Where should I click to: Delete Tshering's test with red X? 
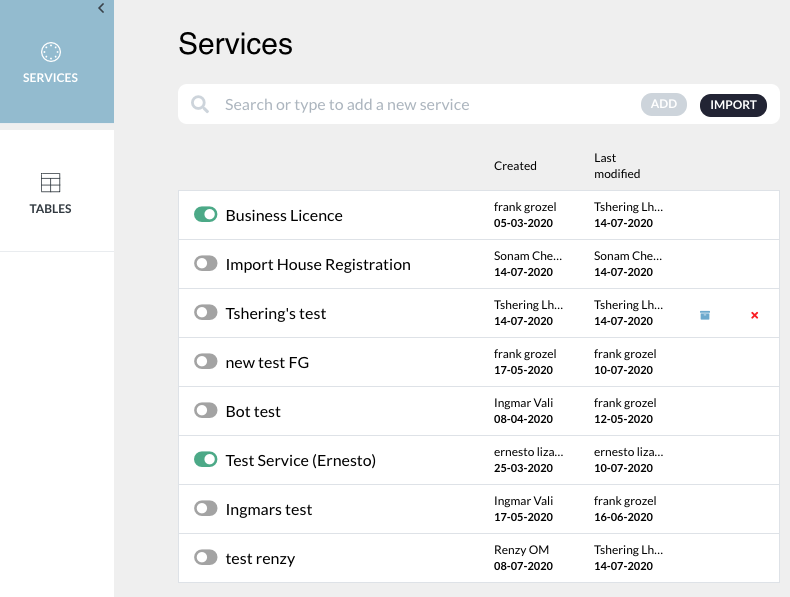click(754, 315)
